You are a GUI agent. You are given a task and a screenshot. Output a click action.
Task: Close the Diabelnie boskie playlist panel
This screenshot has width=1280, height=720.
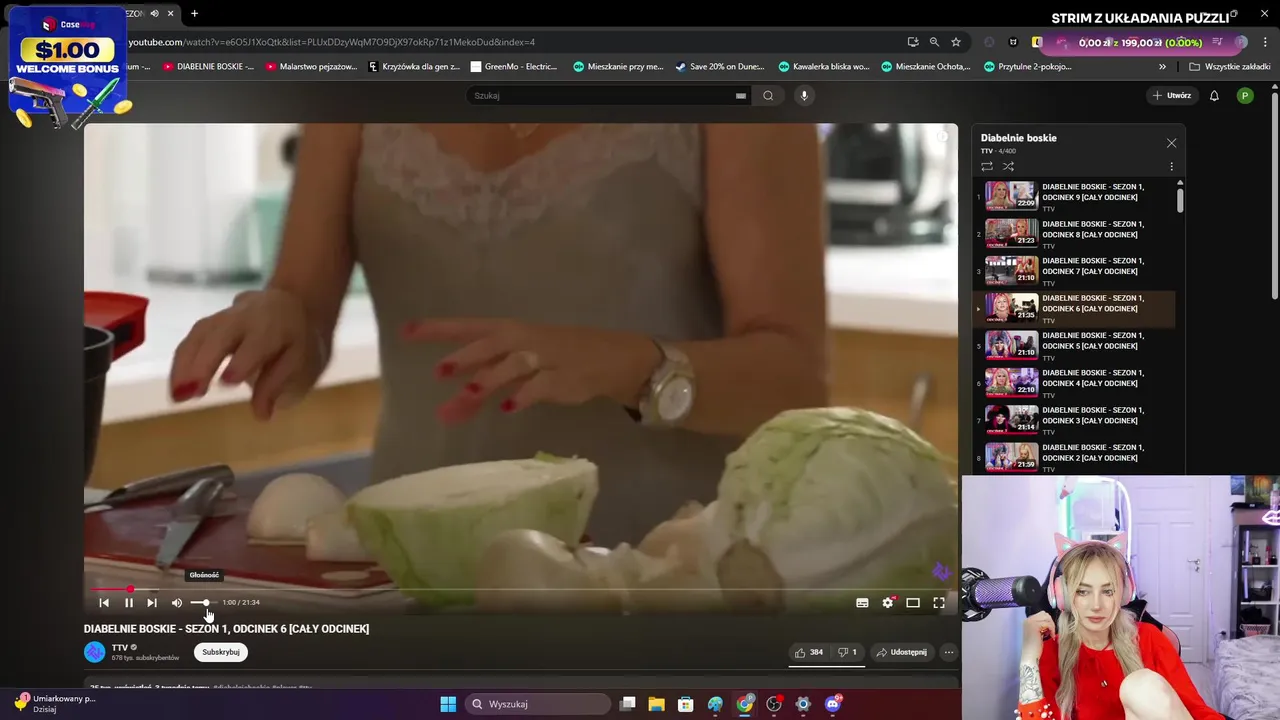(x=1171, y=143)
